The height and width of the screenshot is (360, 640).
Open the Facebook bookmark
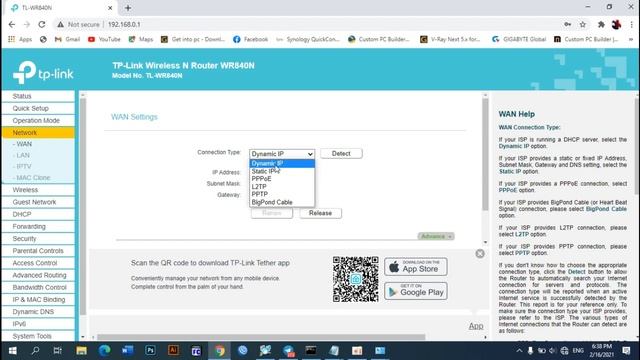tap(251, 39)
